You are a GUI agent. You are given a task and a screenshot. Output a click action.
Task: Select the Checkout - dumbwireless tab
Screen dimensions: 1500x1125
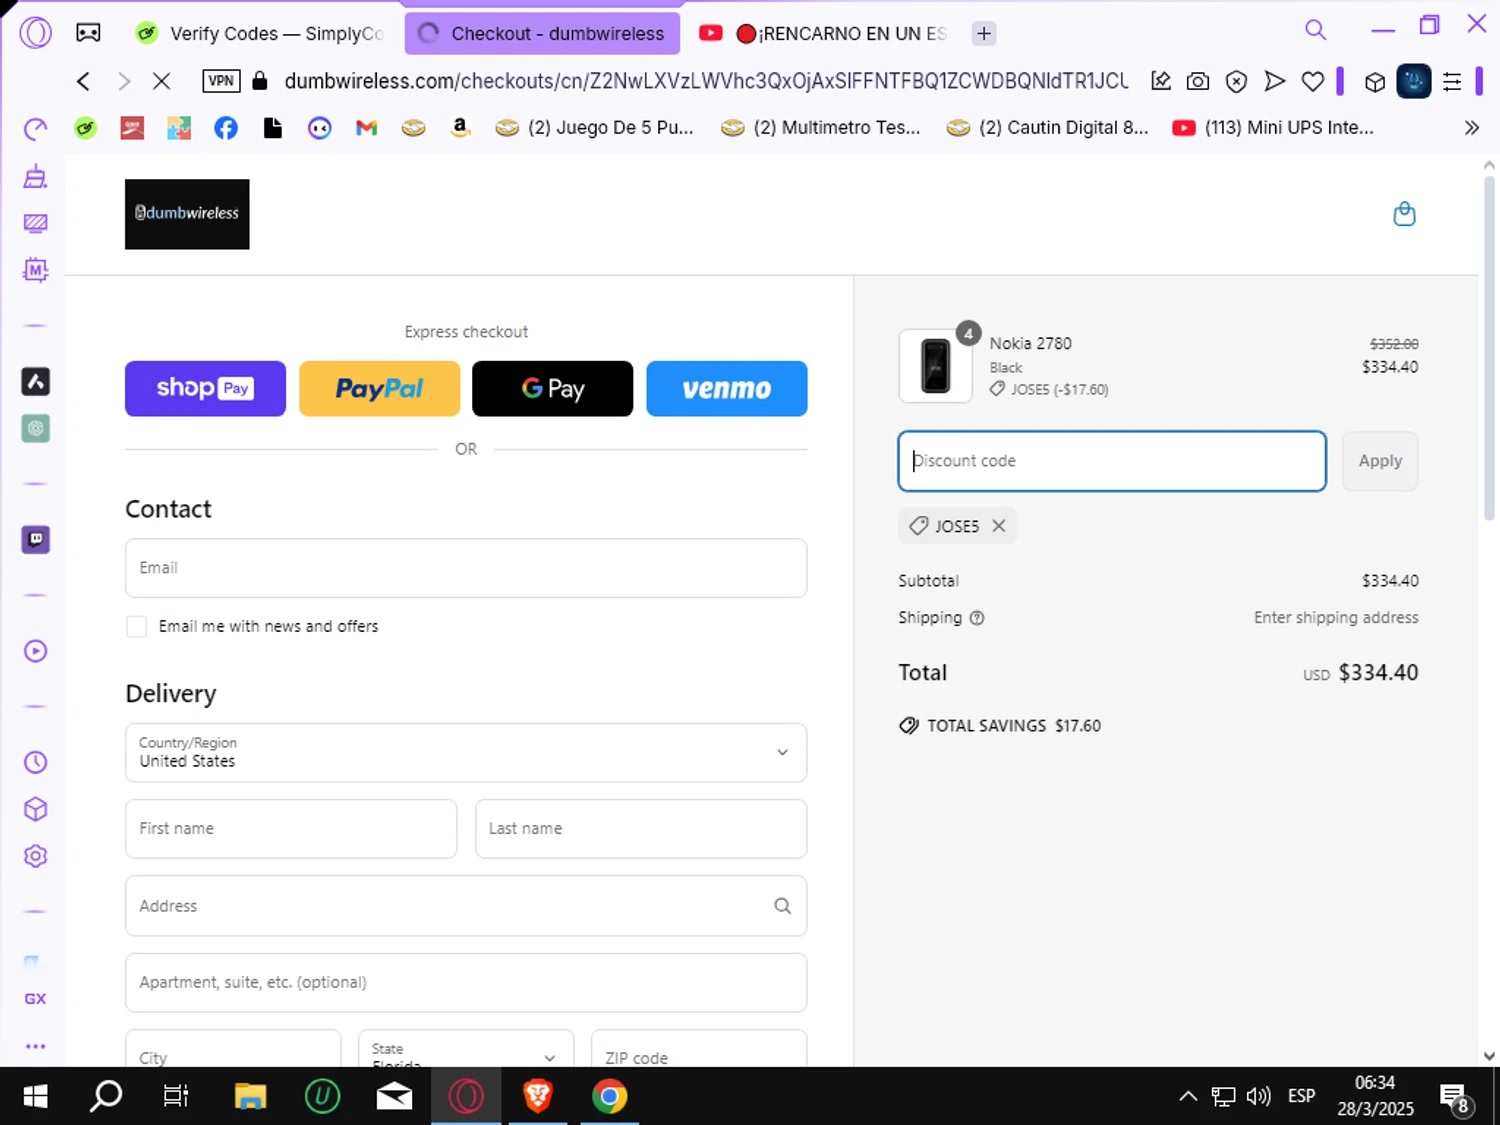point(542,33)
